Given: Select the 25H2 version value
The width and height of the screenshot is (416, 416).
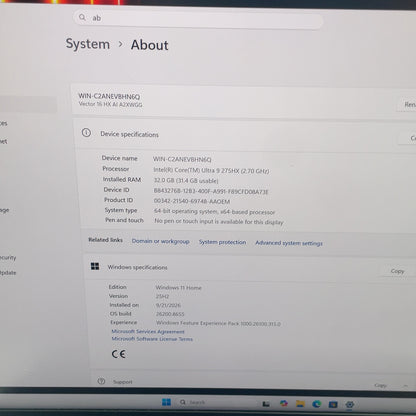Looking at the screenshot, I should pos(162,296).
